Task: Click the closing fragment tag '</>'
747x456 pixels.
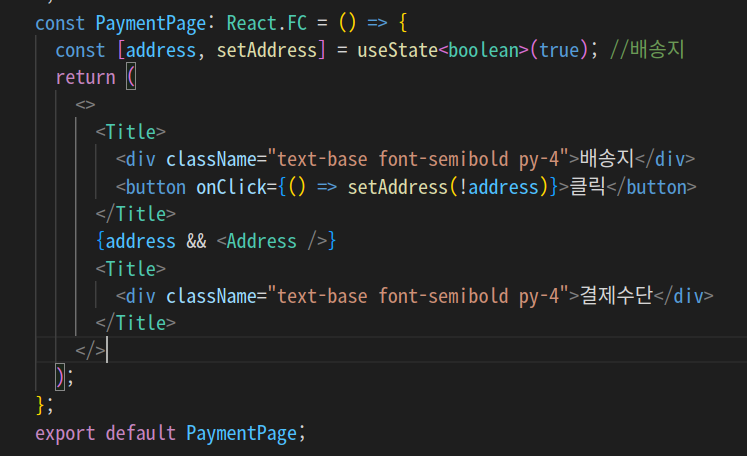Action: click(x=91, y=351)
